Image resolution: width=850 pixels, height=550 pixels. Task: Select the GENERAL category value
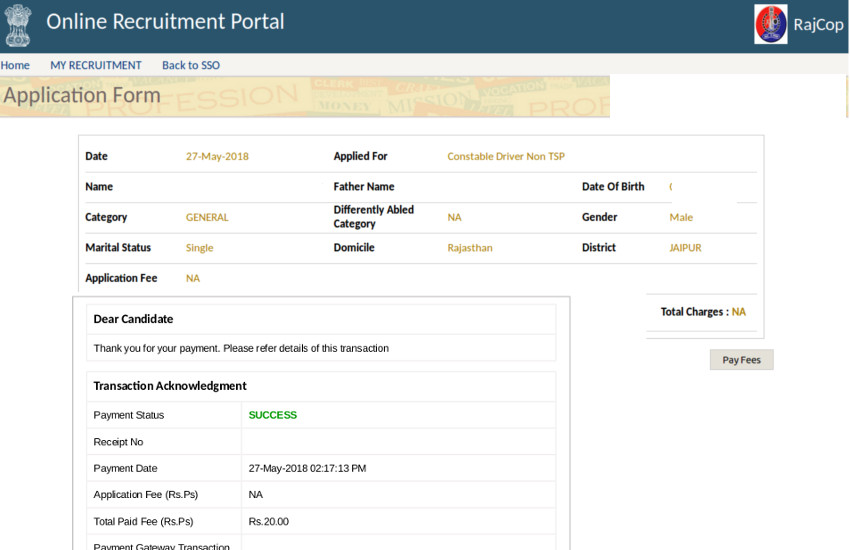click(207, 217)
